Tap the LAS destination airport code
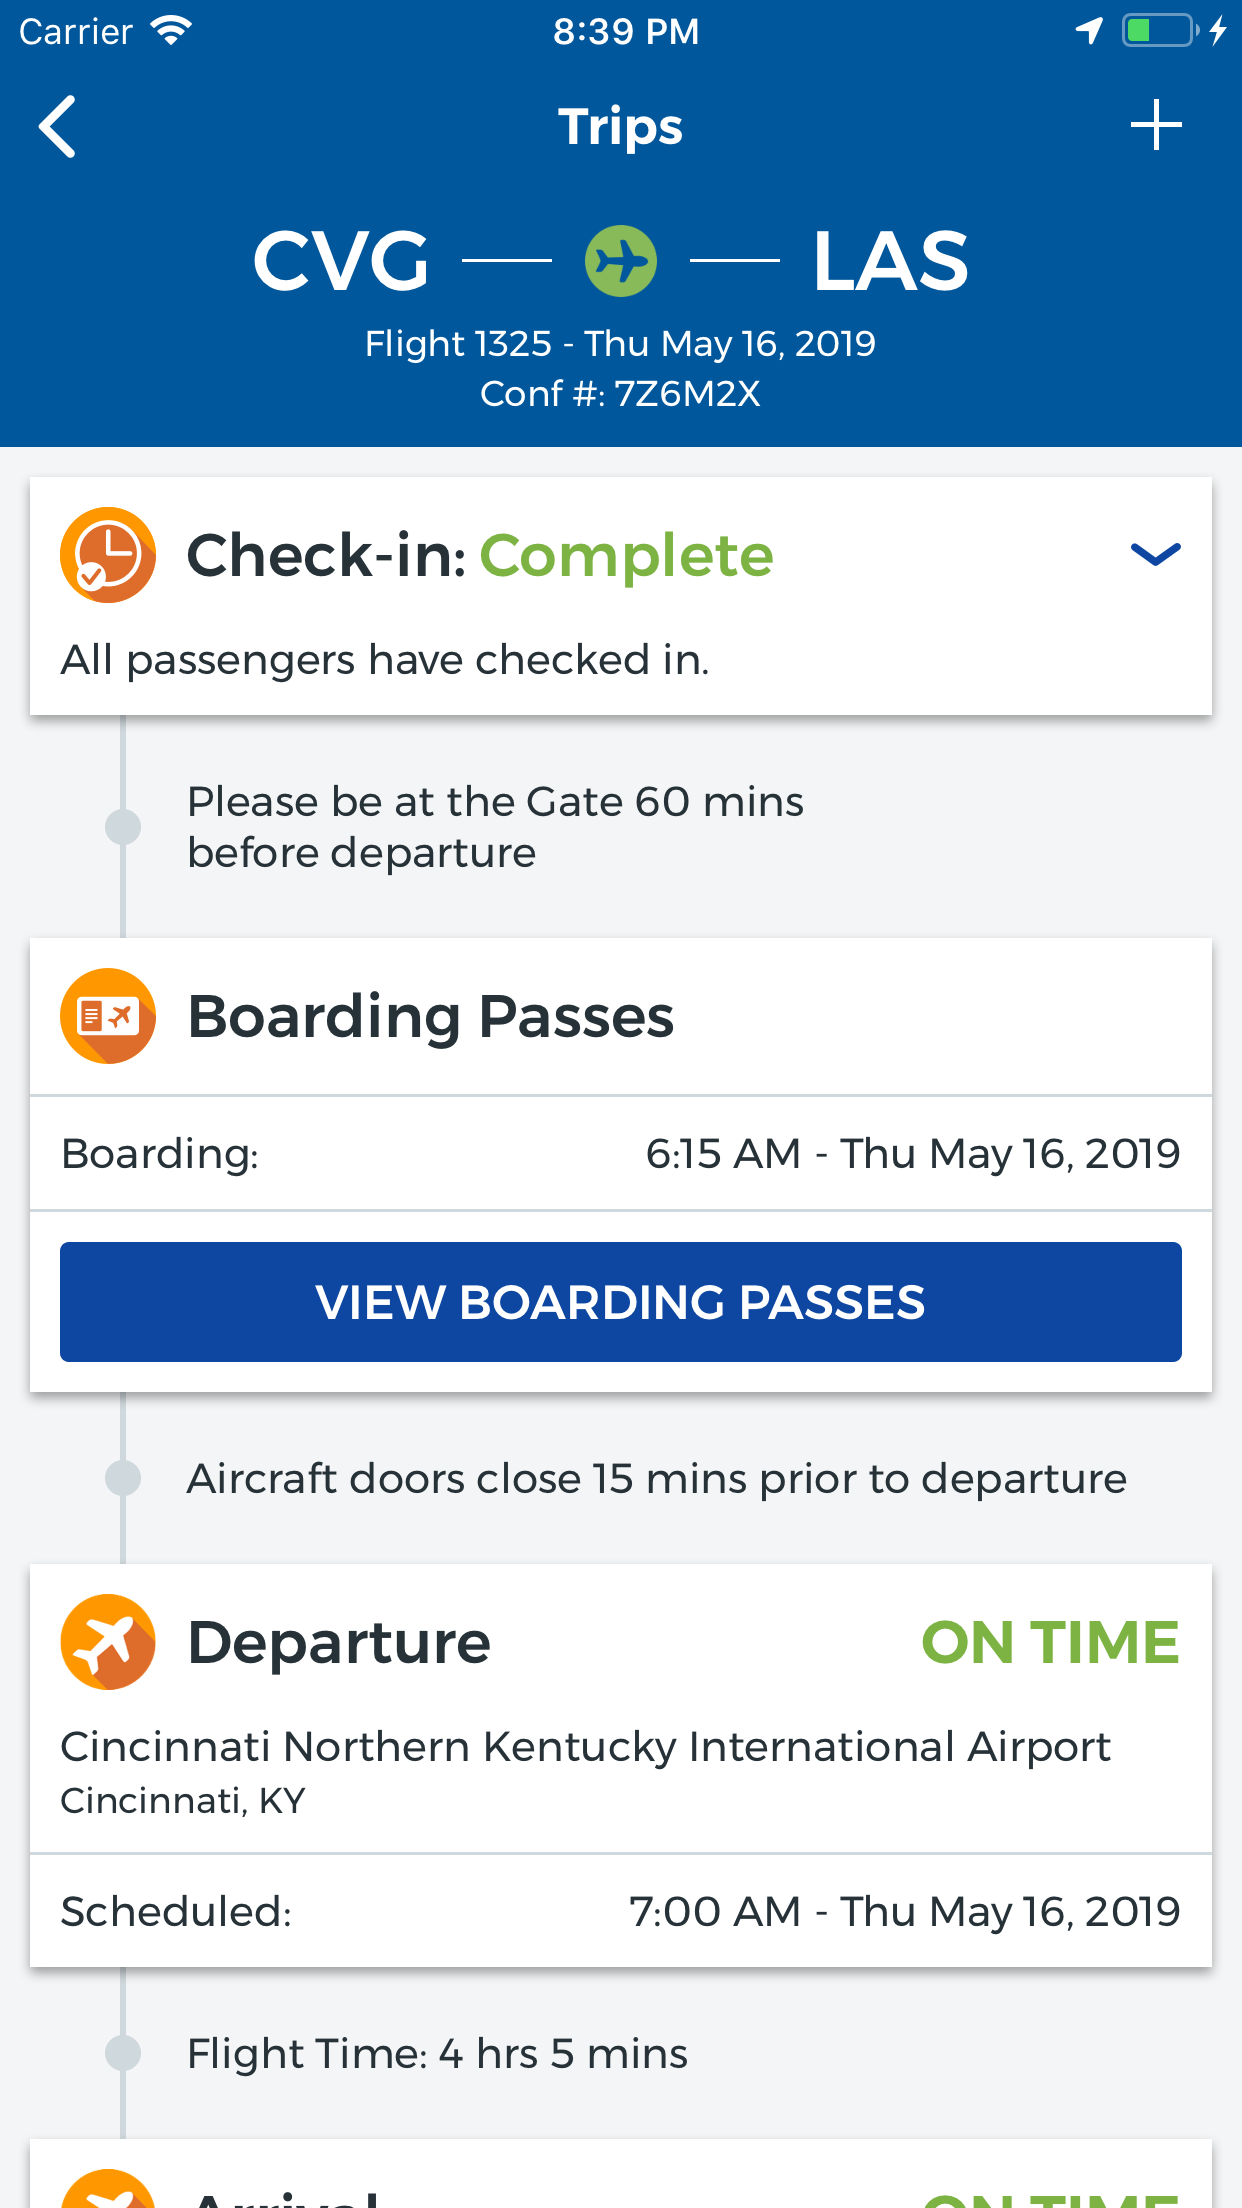This screenshot has height=2208, width=1242. point(890,261)
